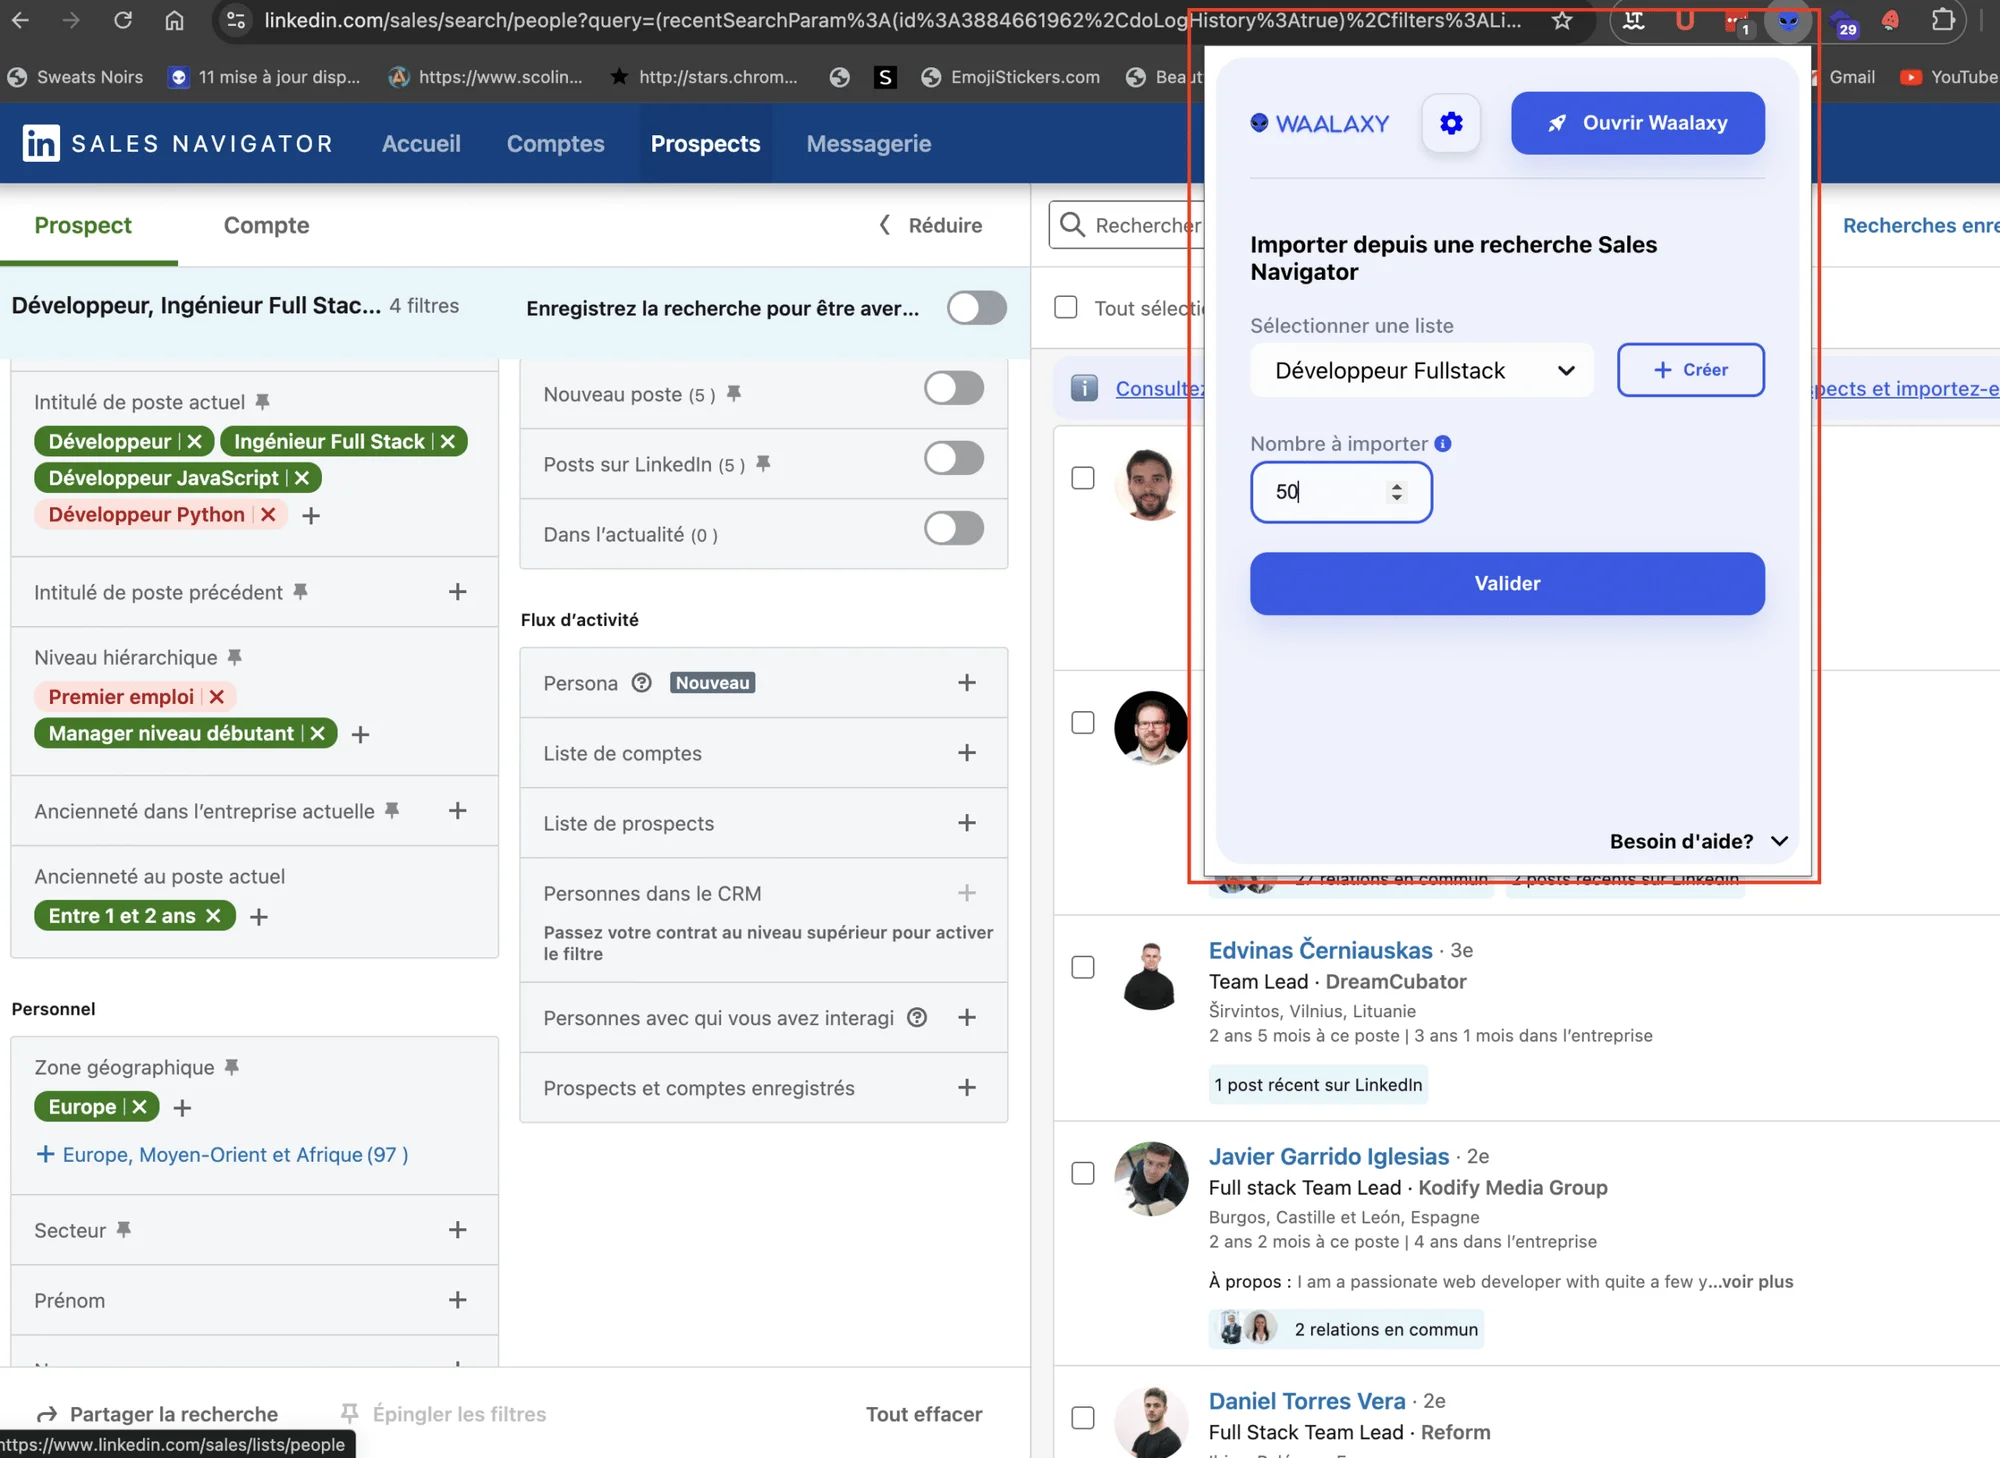Screen dimensions: 2000x1458
Task: Pin the Nouveau poste filter
Action: point(734,394)
